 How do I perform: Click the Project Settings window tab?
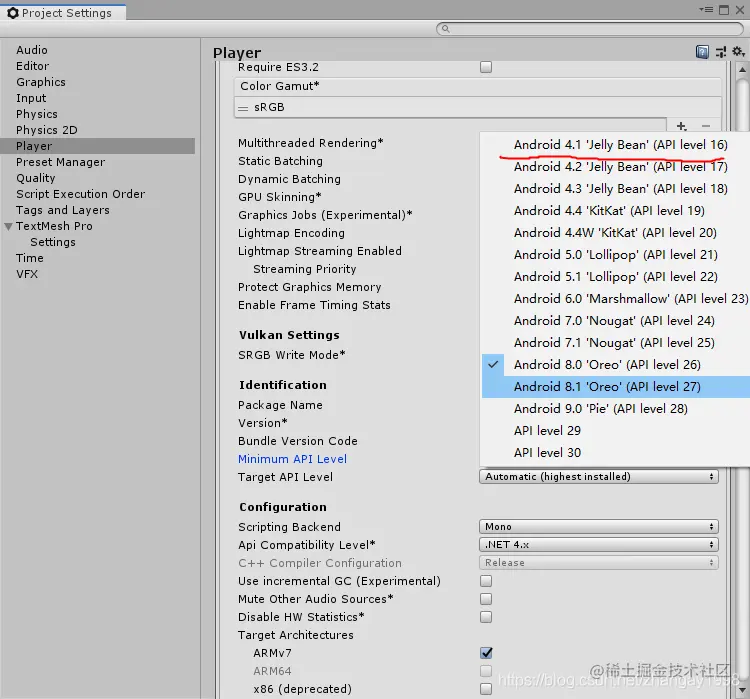(63, 12)
